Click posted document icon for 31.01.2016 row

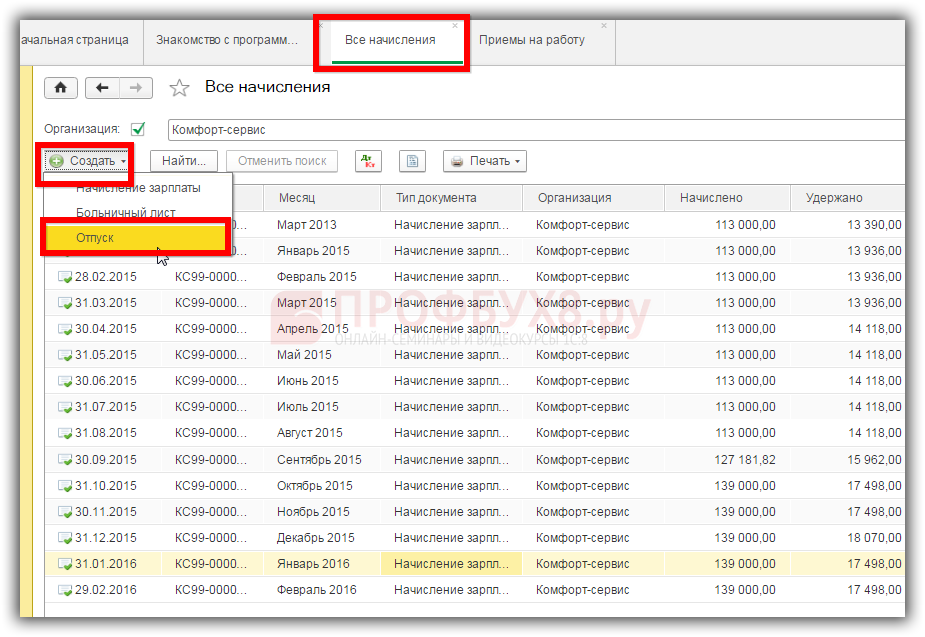tap(65, 563)
